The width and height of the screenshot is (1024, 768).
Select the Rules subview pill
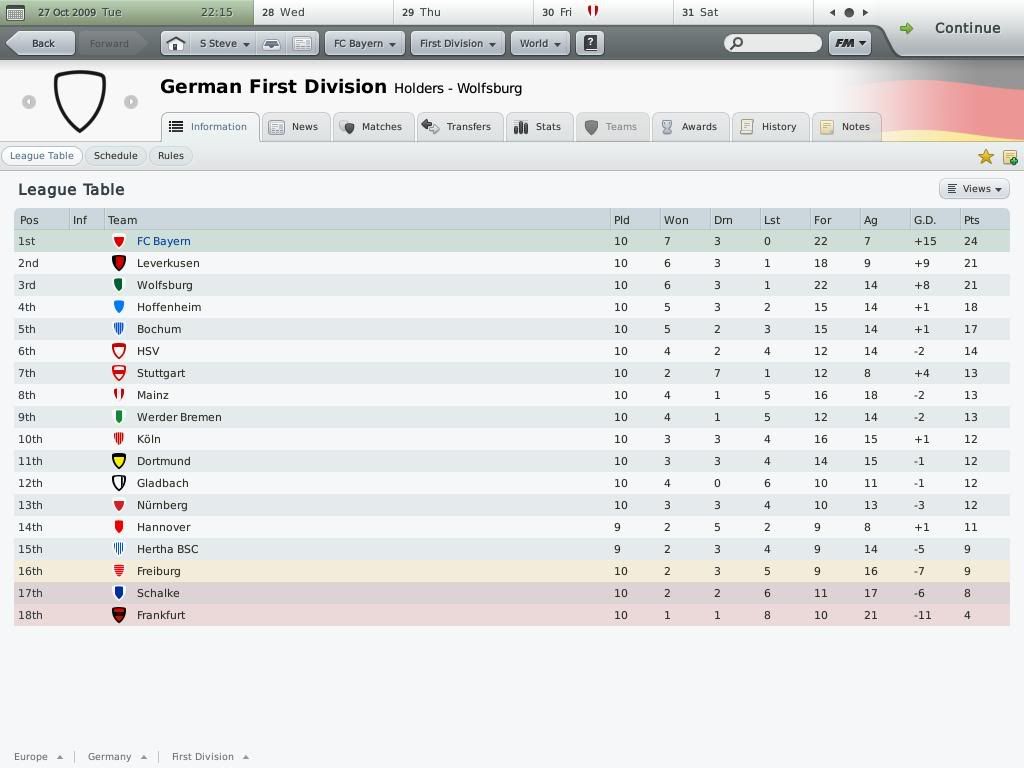(x=170, y=155)
